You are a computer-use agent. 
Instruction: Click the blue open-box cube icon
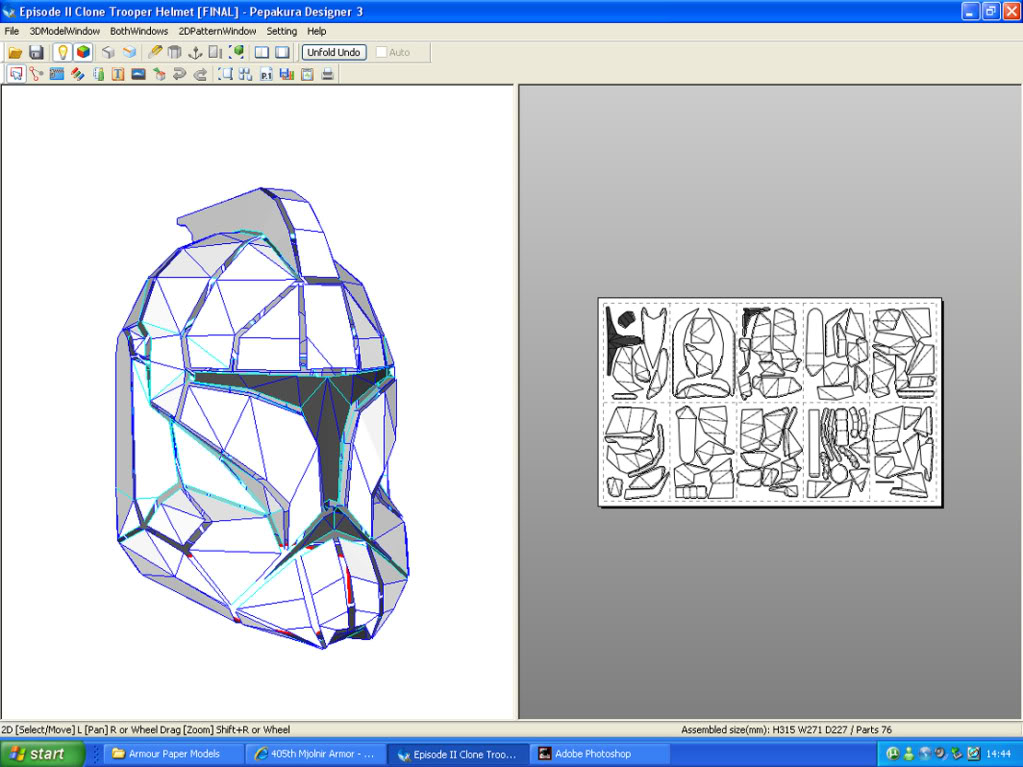pyautogui.click(x=129, y=52)
